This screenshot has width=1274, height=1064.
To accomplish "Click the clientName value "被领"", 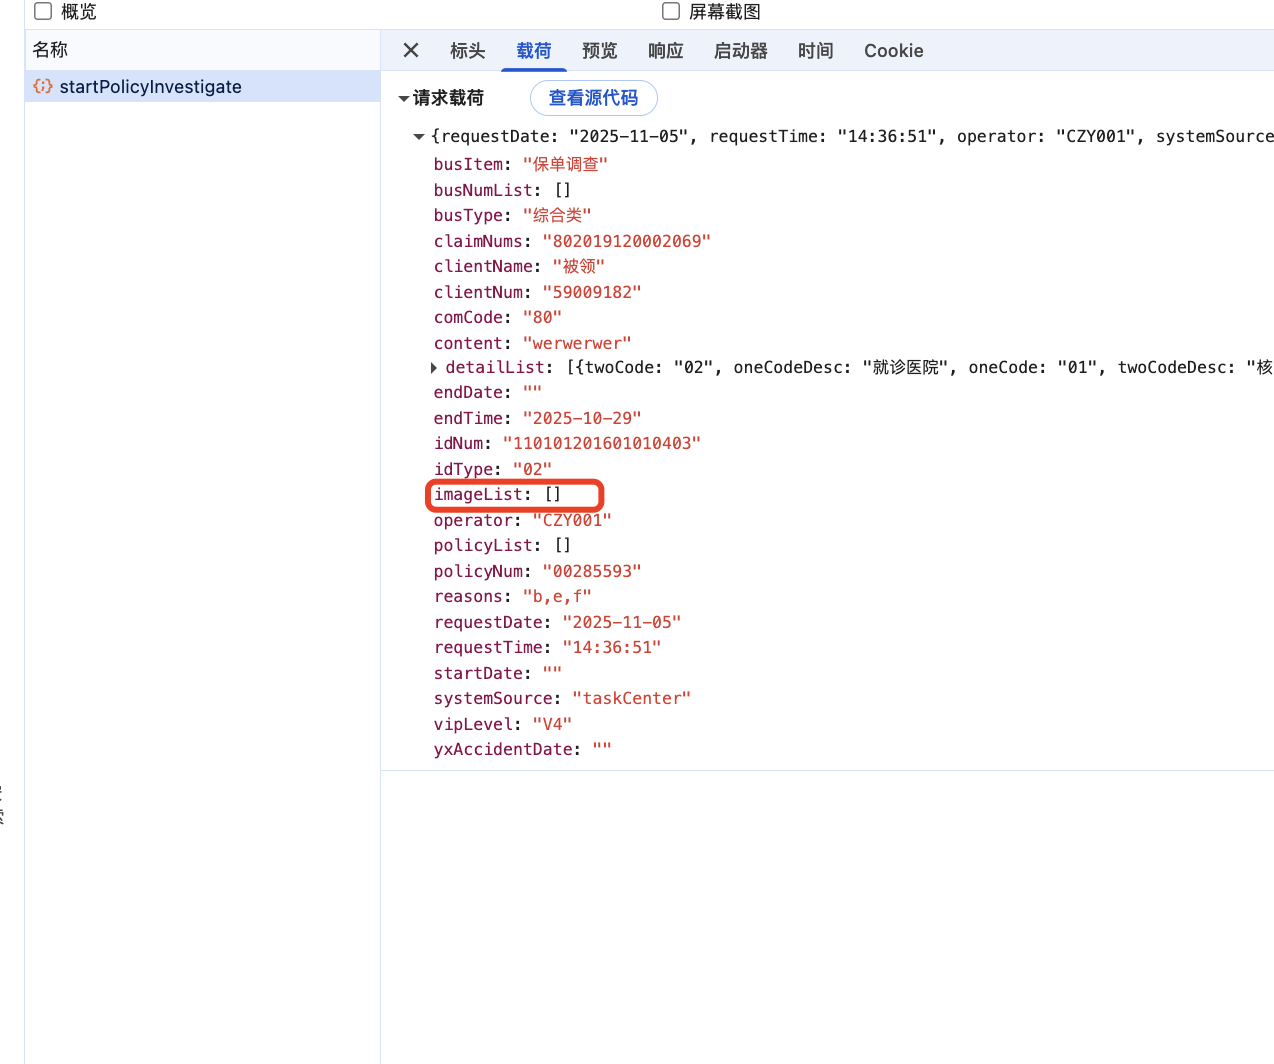I will pyautogui.click(x=579, y=266).
